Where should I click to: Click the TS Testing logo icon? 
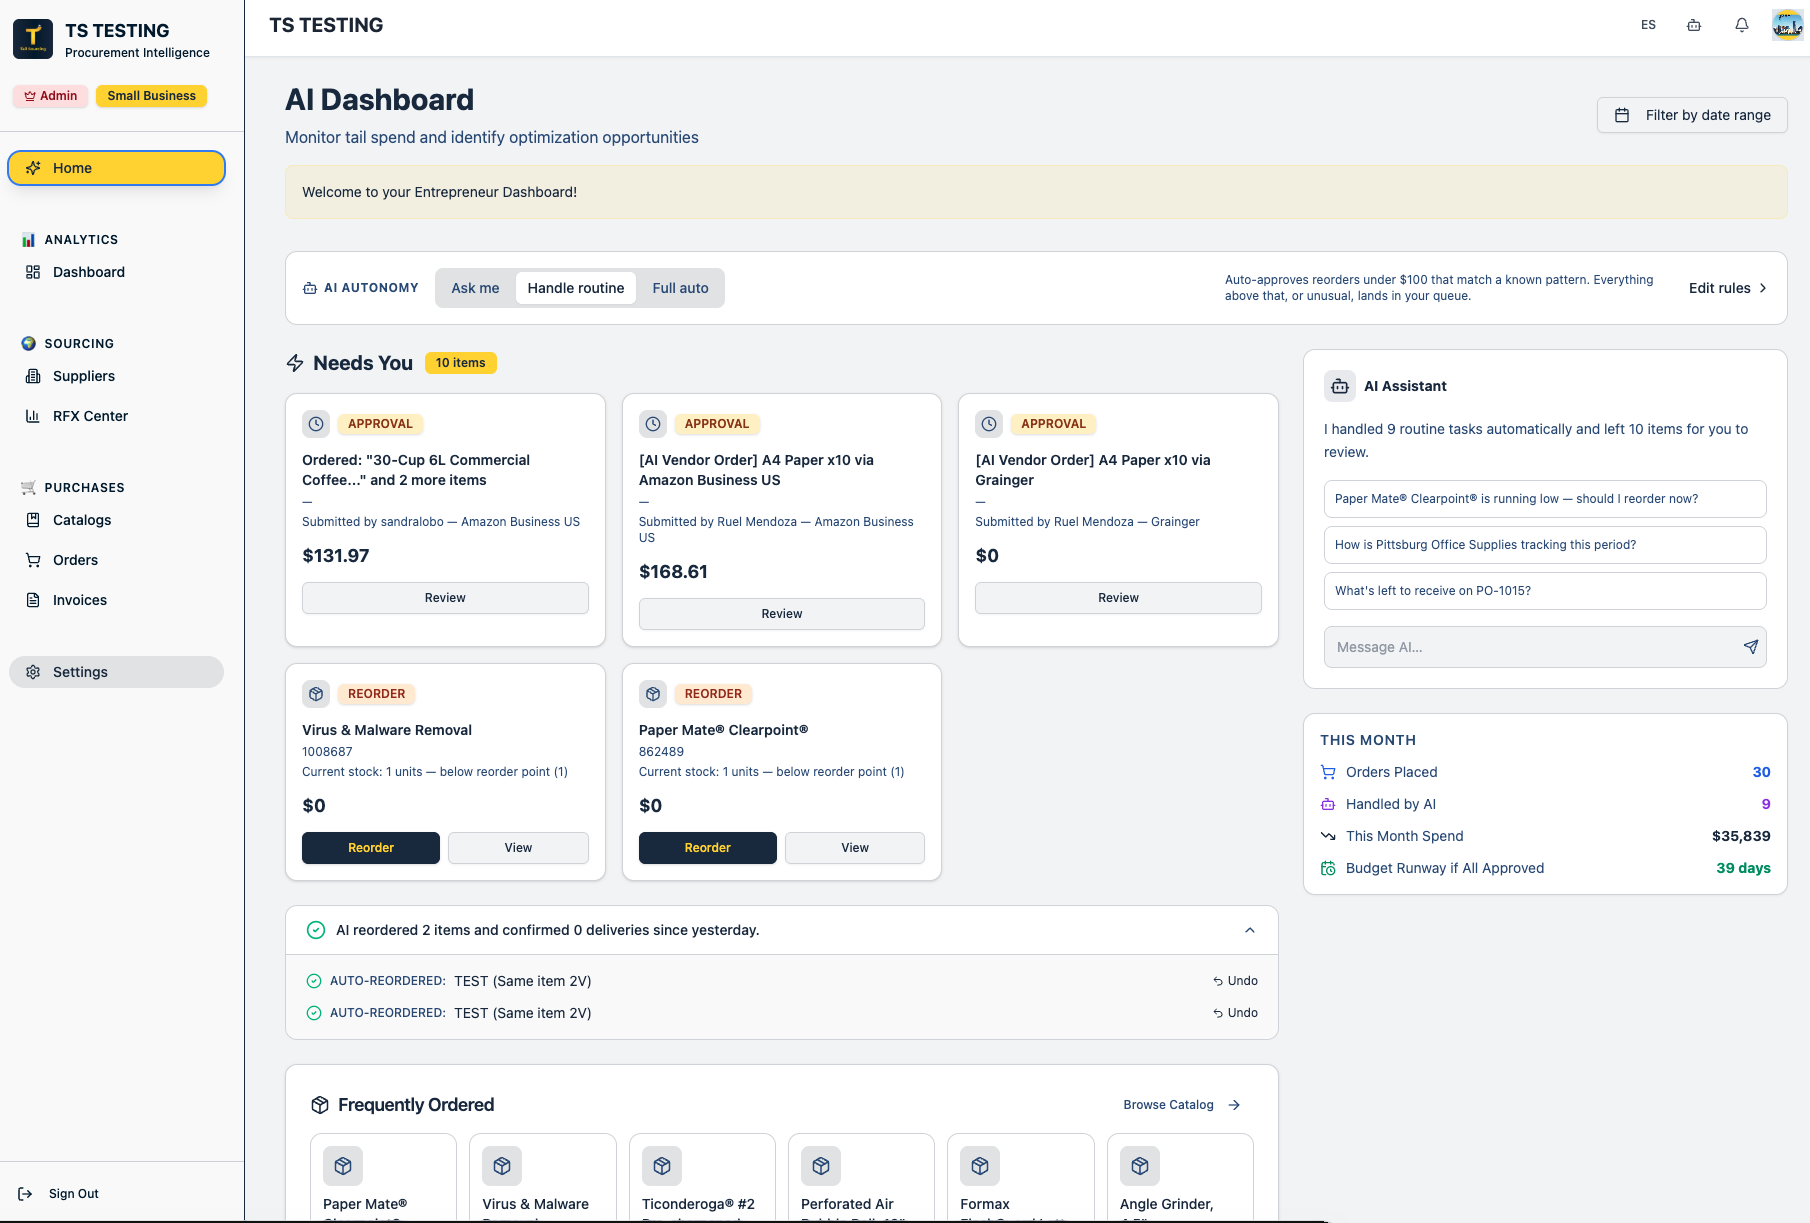click(x=33, y=39)
